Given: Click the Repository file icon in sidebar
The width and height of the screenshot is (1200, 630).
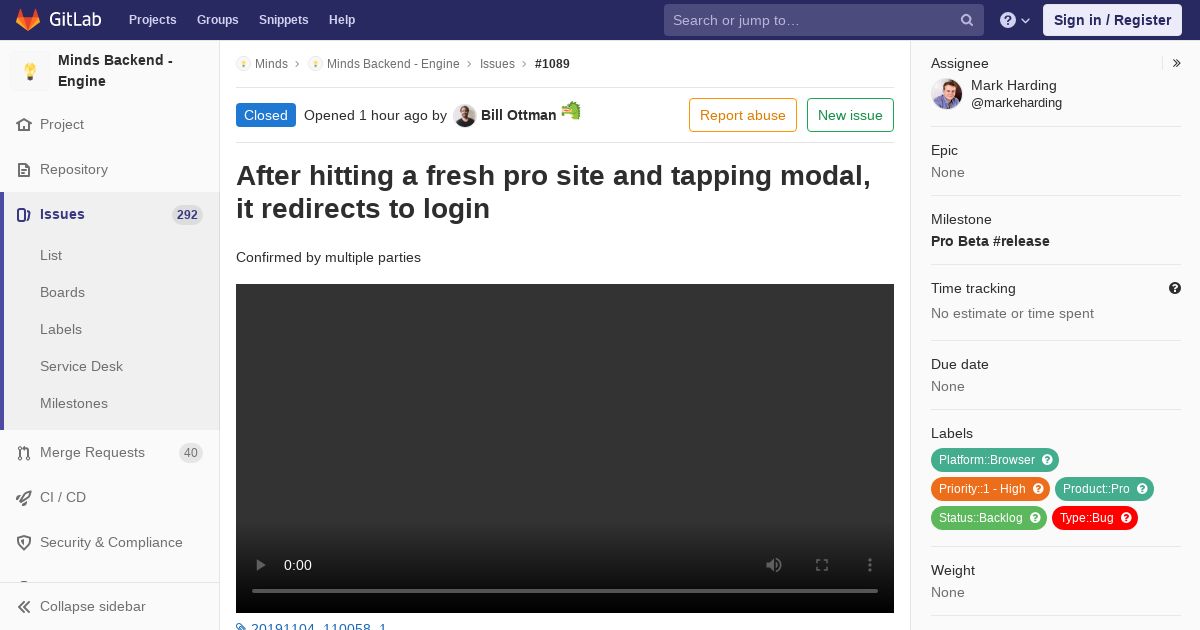Looking at the screenshot, I should point(24,170).
